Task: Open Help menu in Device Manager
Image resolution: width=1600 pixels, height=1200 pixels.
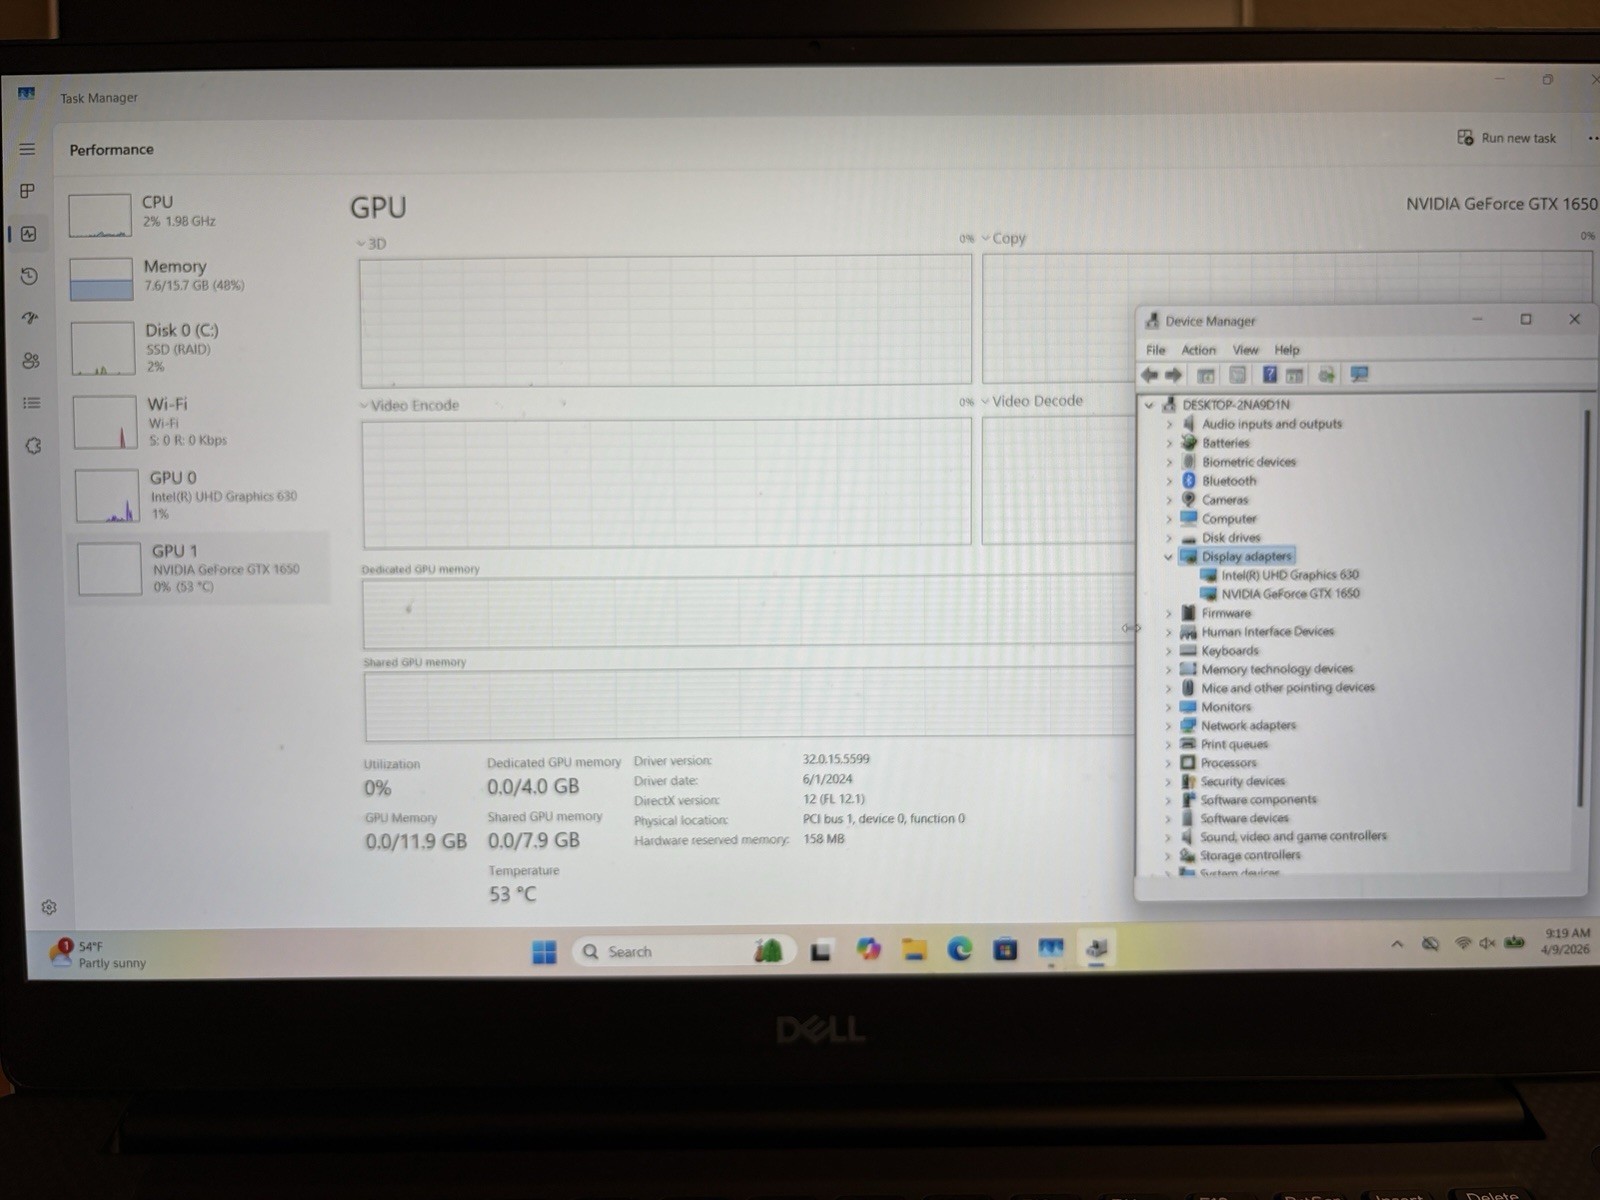Action: [1287, 350]
